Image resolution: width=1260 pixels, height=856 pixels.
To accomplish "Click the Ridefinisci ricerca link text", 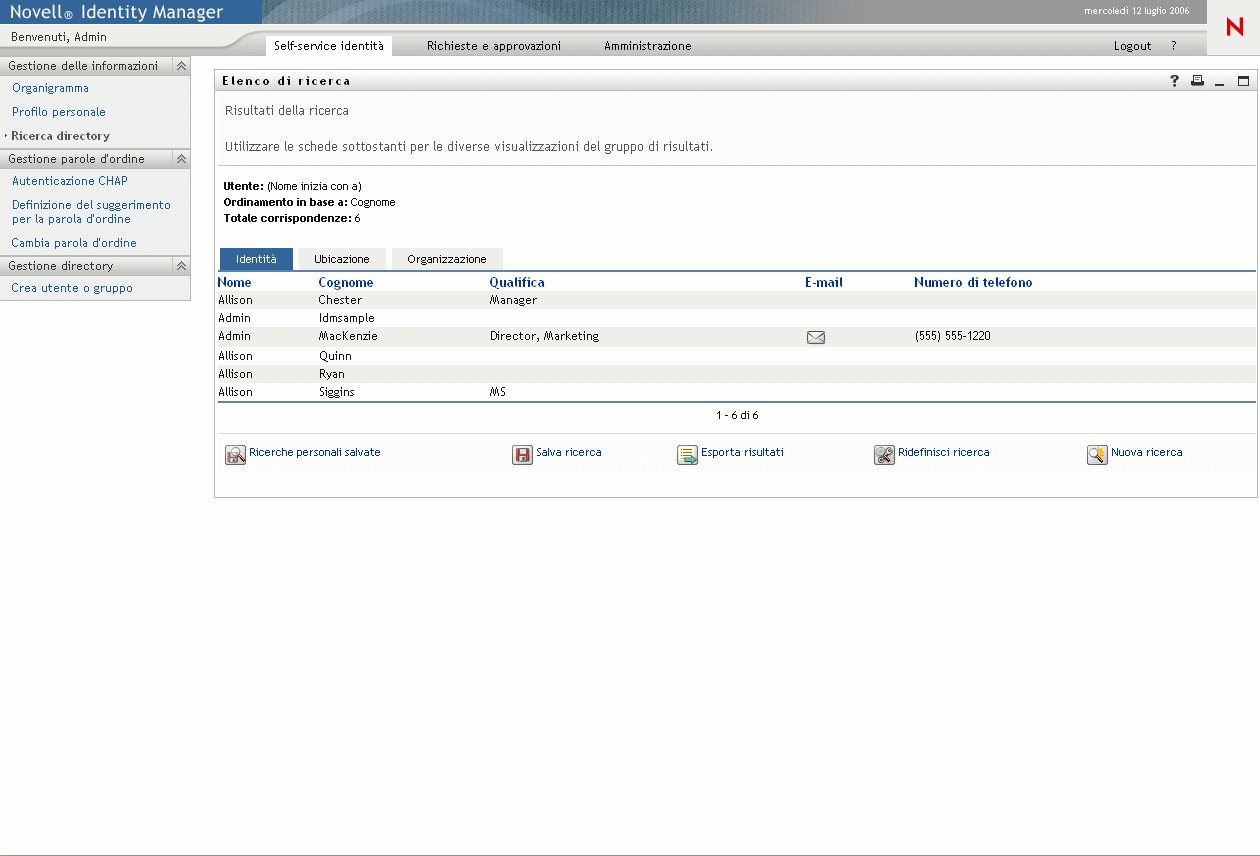I will coord(944,452).
